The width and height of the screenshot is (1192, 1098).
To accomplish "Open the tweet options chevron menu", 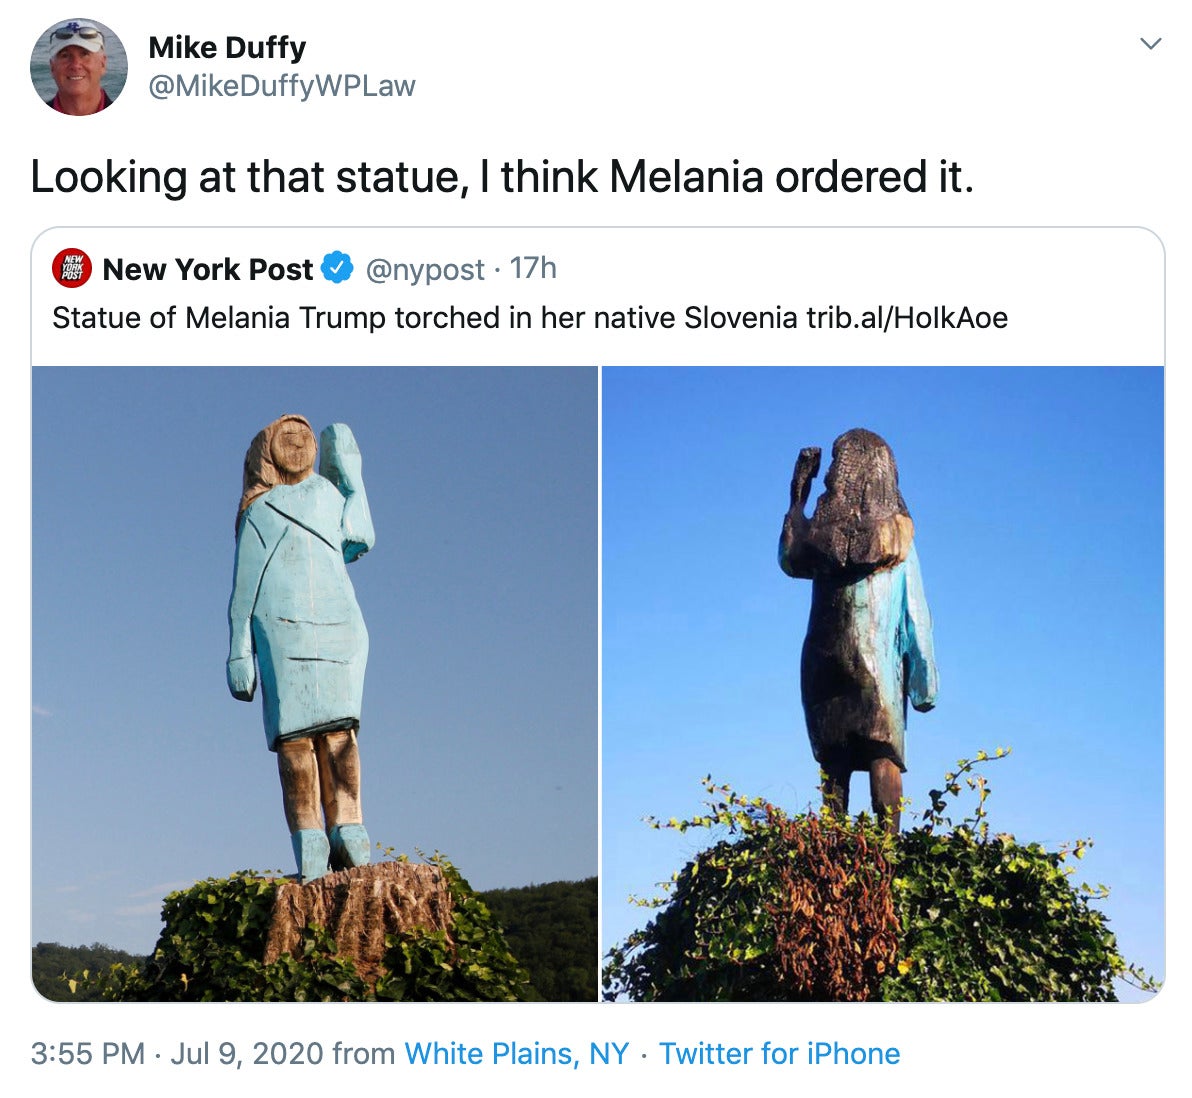I will coord(1151,43).
